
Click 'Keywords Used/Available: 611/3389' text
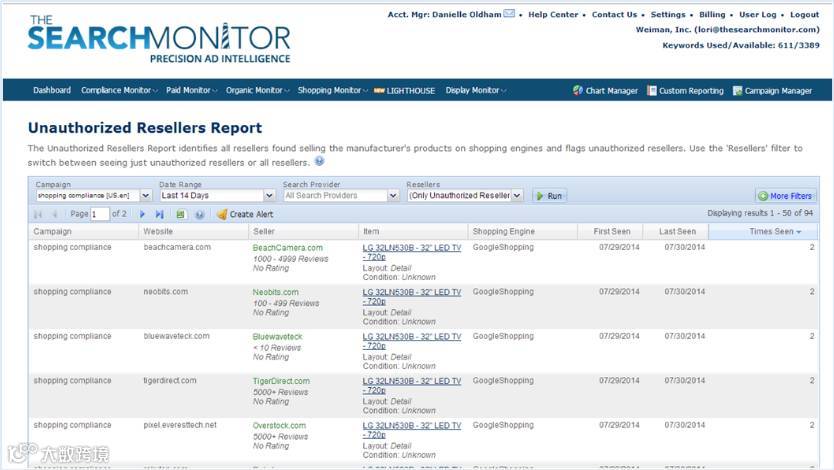(741, 45)
